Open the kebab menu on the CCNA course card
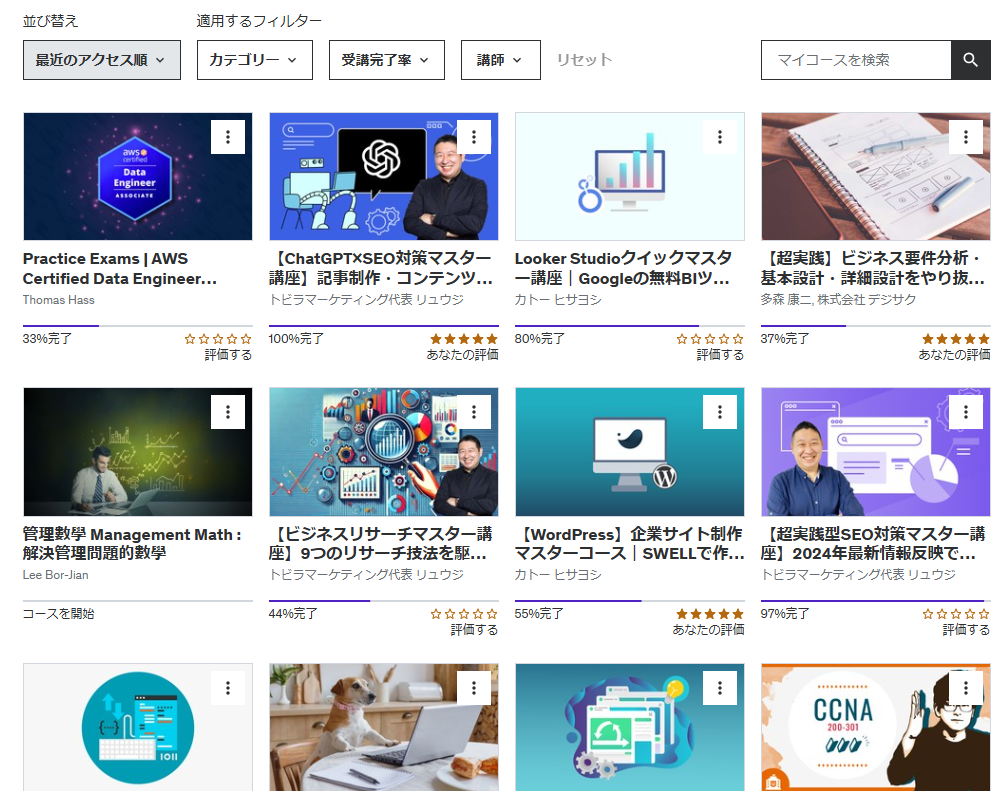 pos(966,688)
